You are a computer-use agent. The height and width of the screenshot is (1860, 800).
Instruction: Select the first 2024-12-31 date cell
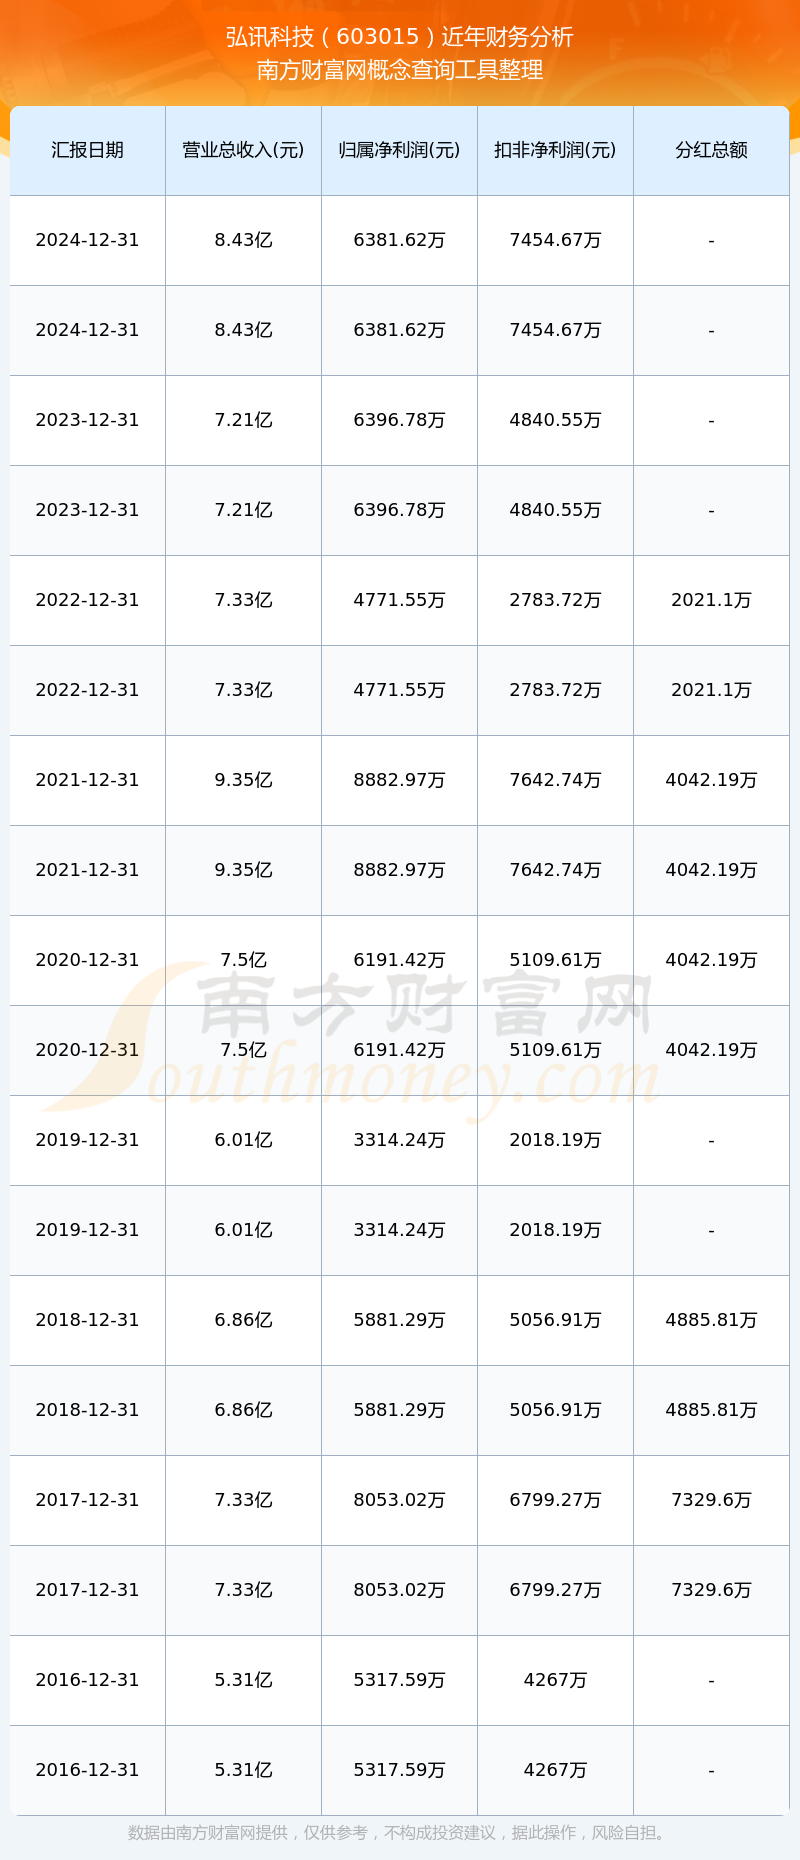click(x=87, y=240)
